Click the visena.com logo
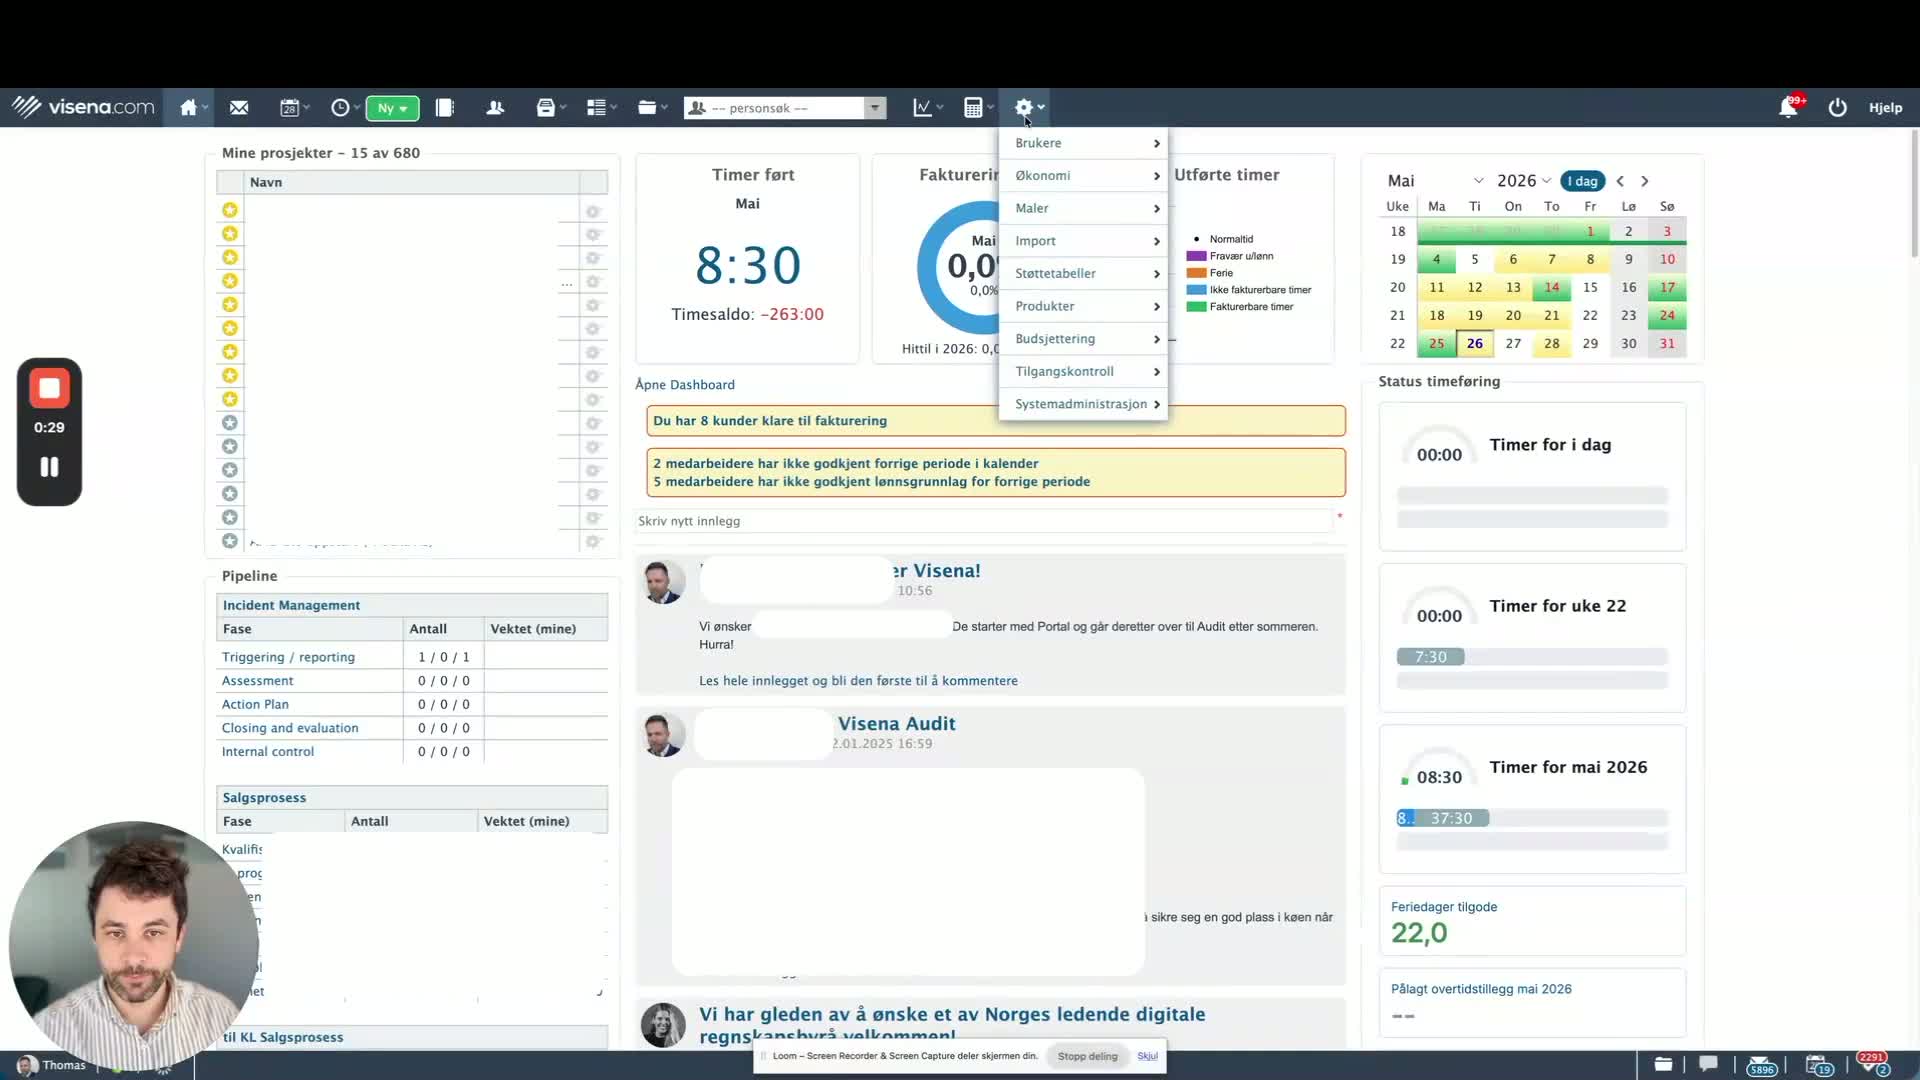Screen dimensions: 1920x1080 84,107
